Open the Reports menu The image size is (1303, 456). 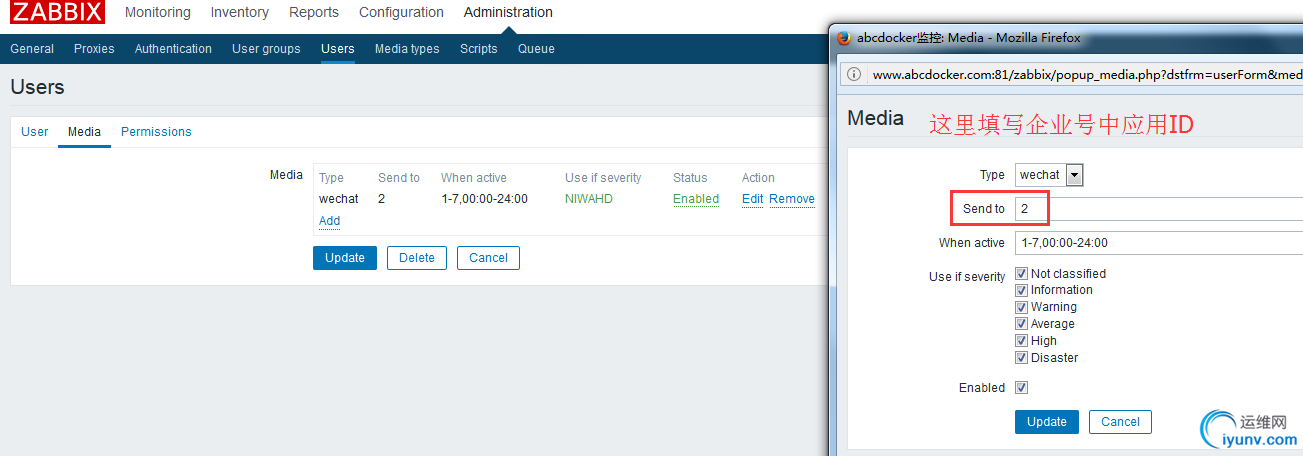pyautogui.click(x=314, y=12)
